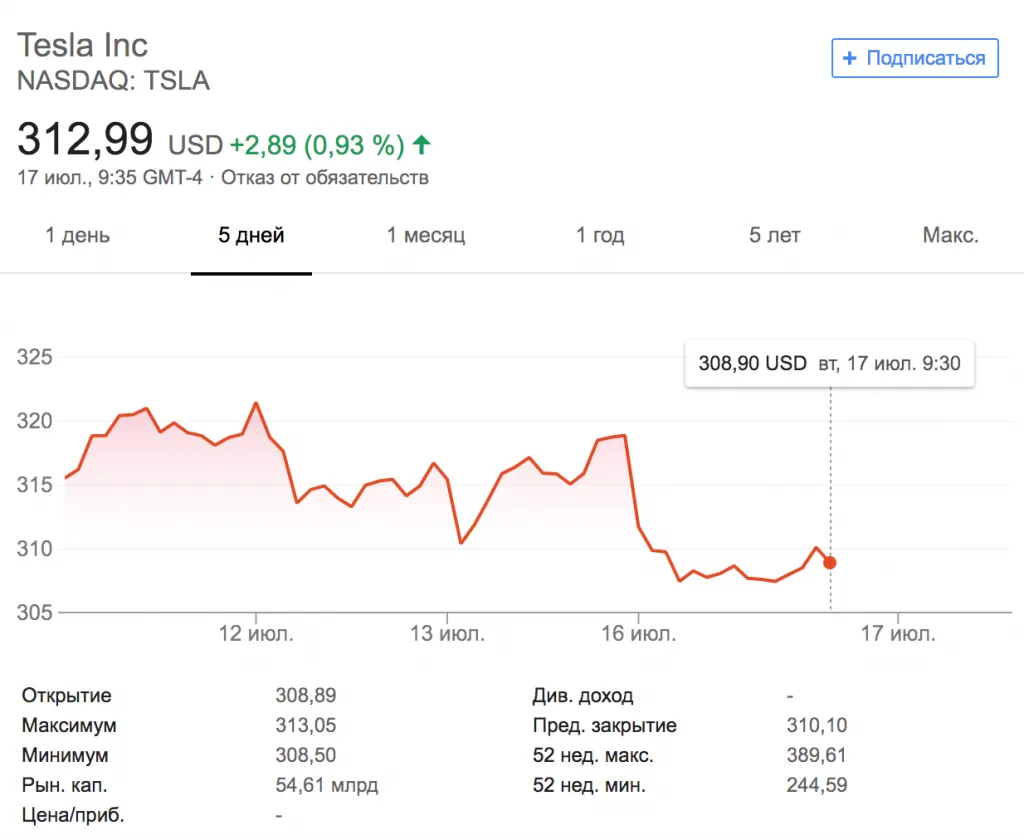
Task: Open the 1 месяц chart range
Action: pyautogui.click(x=426, y=236)
